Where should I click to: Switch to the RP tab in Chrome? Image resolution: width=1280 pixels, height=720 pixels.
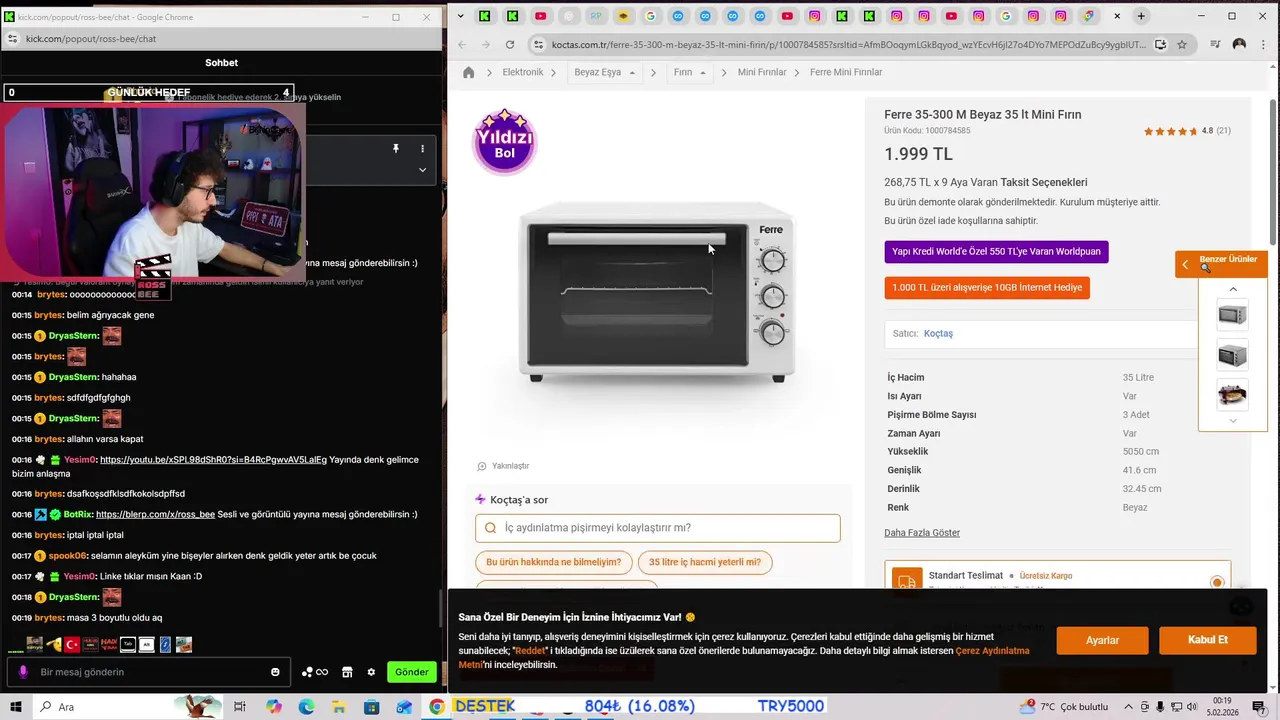pos(596,16)
